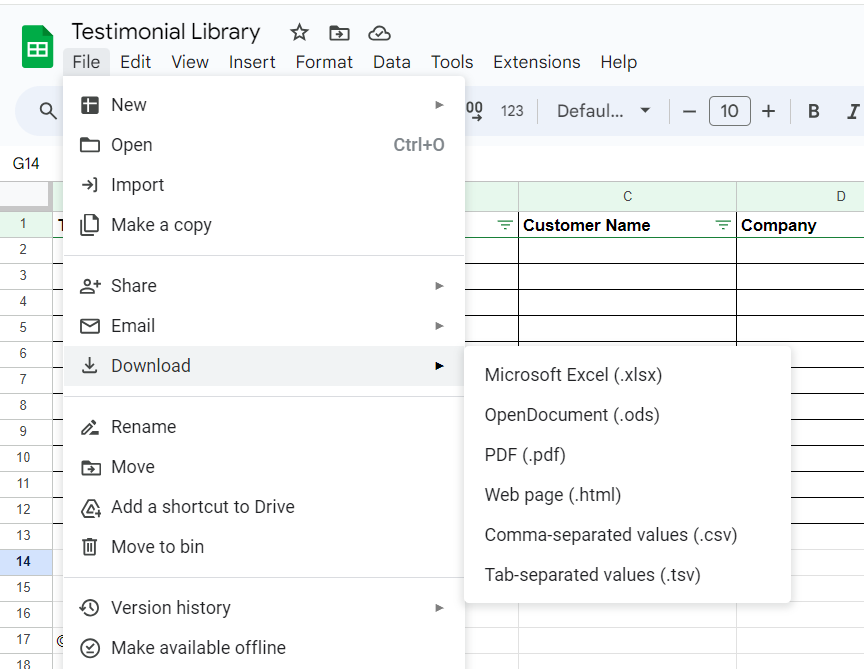This screenshot has width=864, height=669.
Task: Click the search magnifier in toolbar
Action: click(48, 111)
